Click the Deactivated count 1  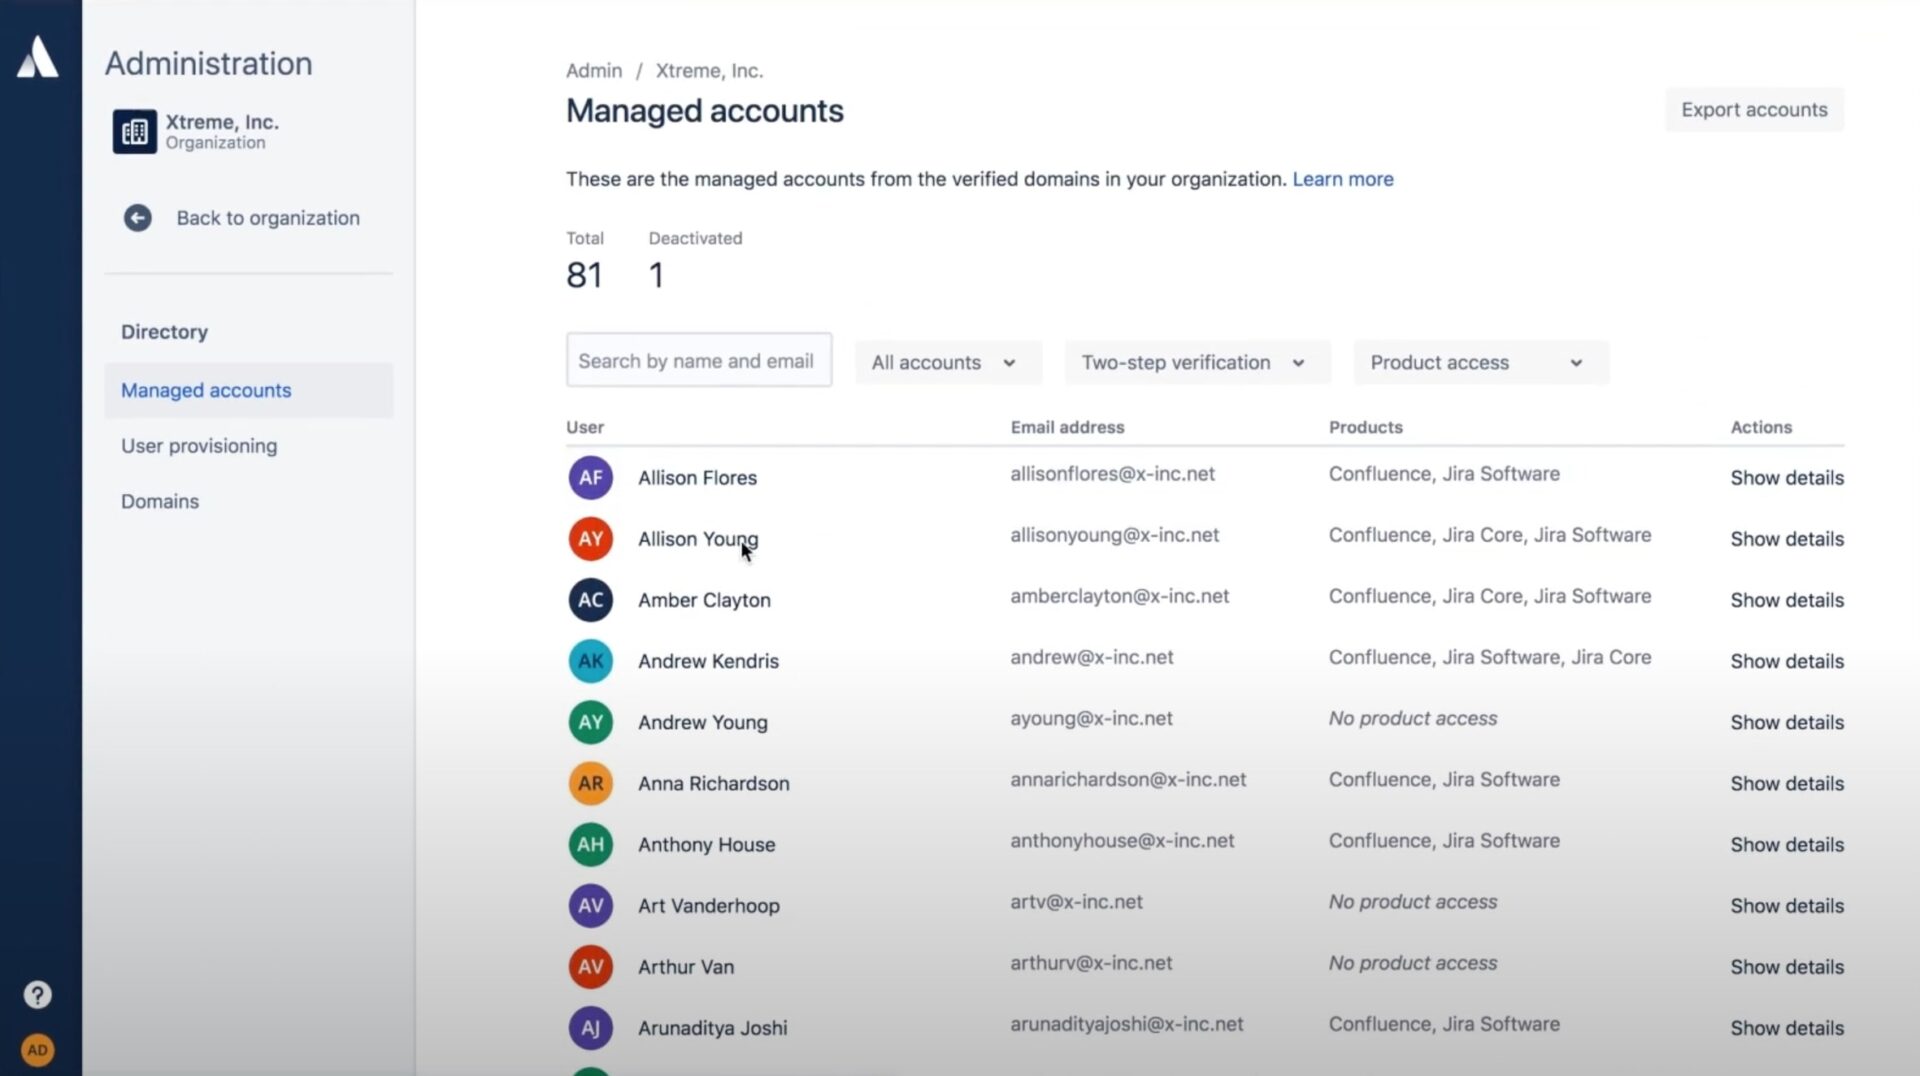coord(656,275)
